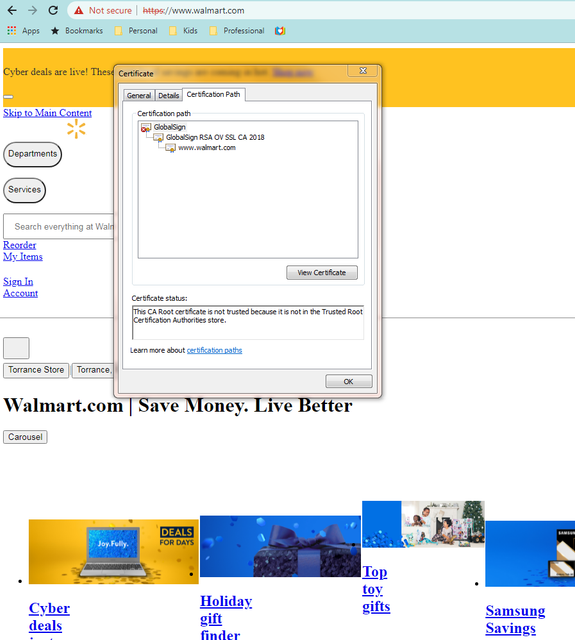The height and width of the screenshot is (640, 575).
Task: Open the Top toy gifts family image
Action: tap(423, 524)
